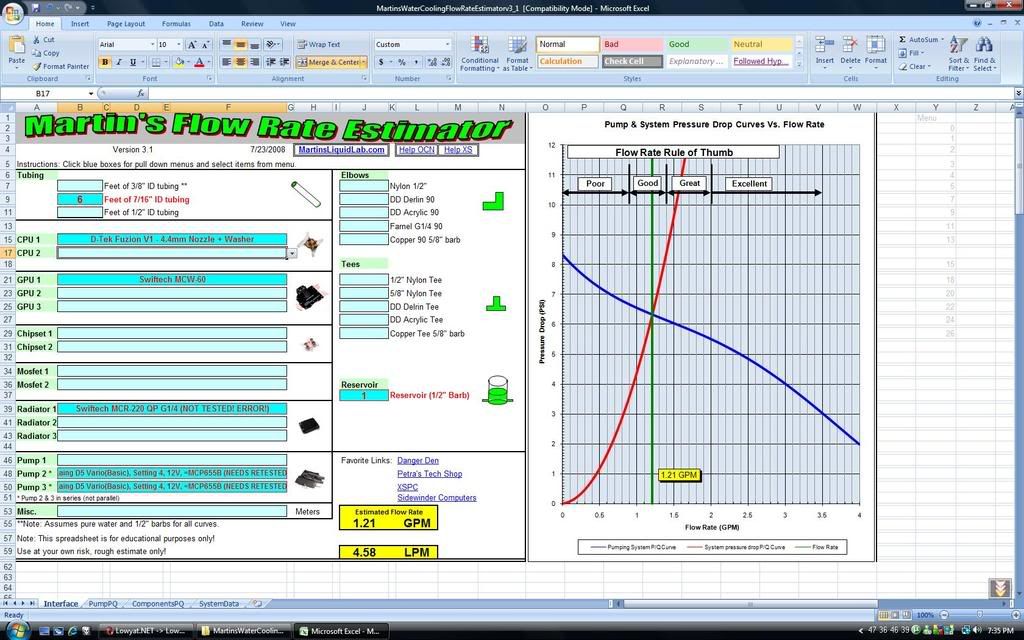Apply the Good cell style swatch
Screen dimensions: 1024x640
click(x=679, y=44)
